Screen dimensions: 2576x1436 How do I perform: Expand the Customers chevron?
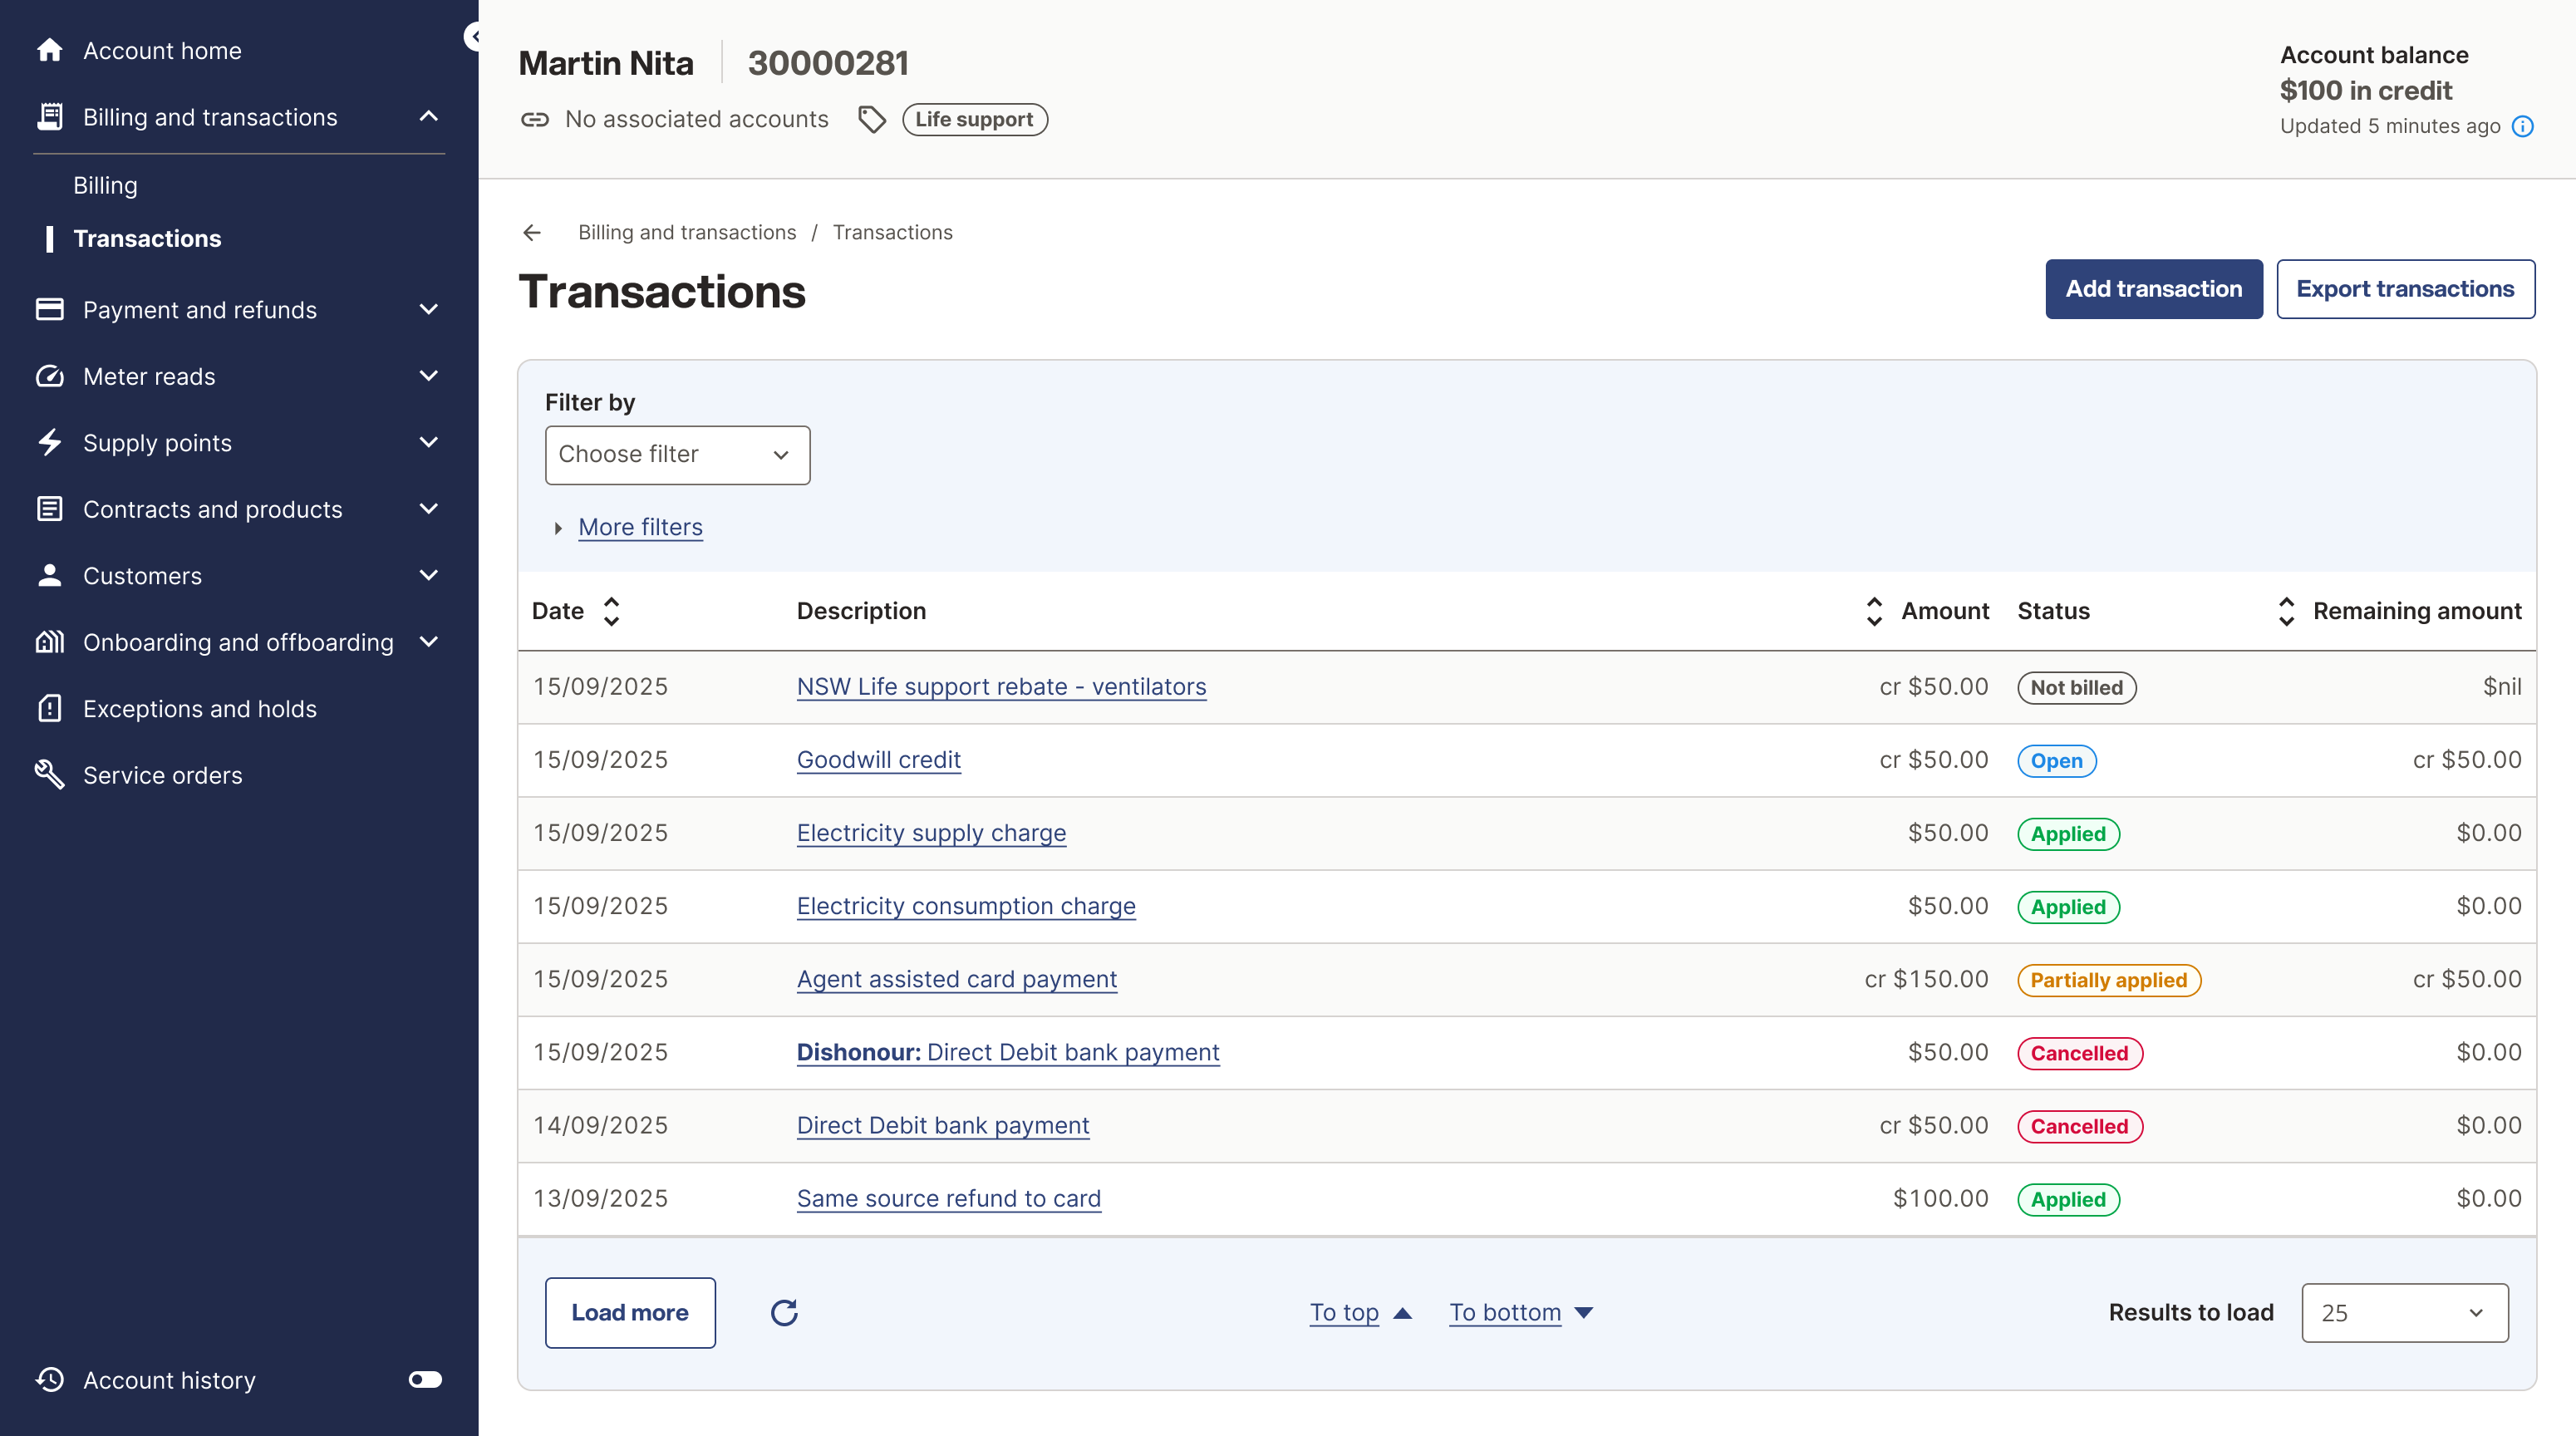click(x=429, y=576)
